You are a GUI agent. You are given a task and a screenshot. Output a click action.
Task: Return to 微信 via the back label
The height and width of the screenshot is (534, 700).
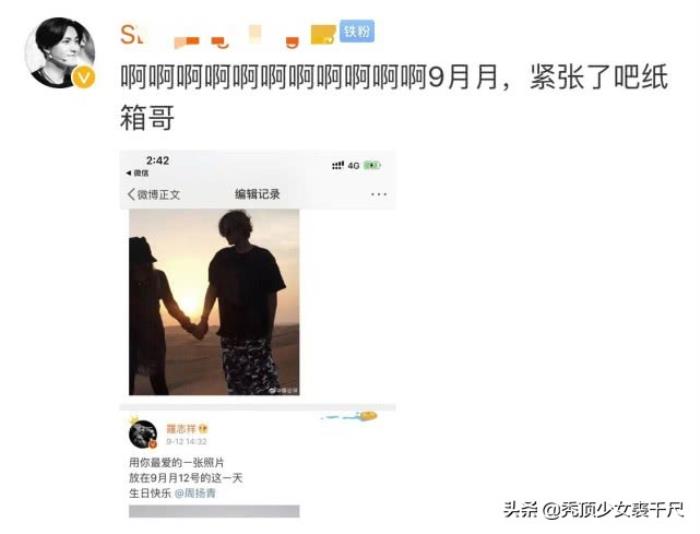click(138, 173)
